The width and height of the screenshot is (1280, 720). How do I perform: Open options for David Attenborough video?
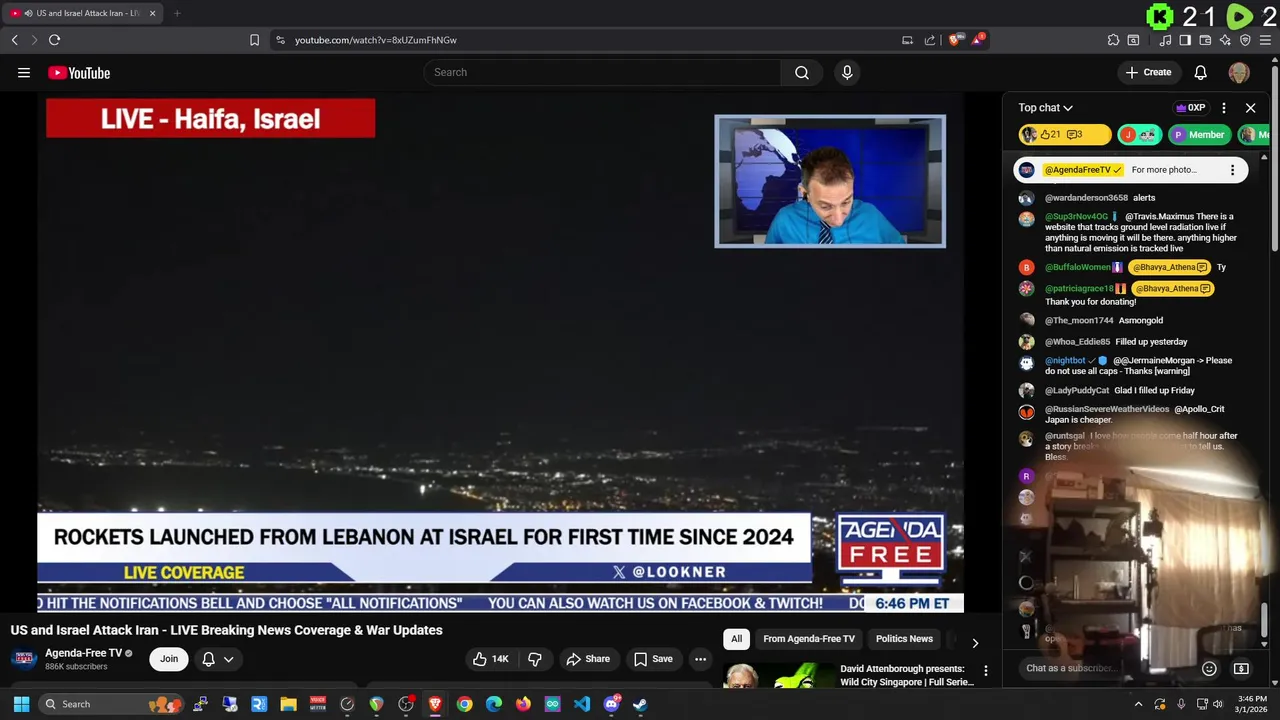click(x=985, y=671)
